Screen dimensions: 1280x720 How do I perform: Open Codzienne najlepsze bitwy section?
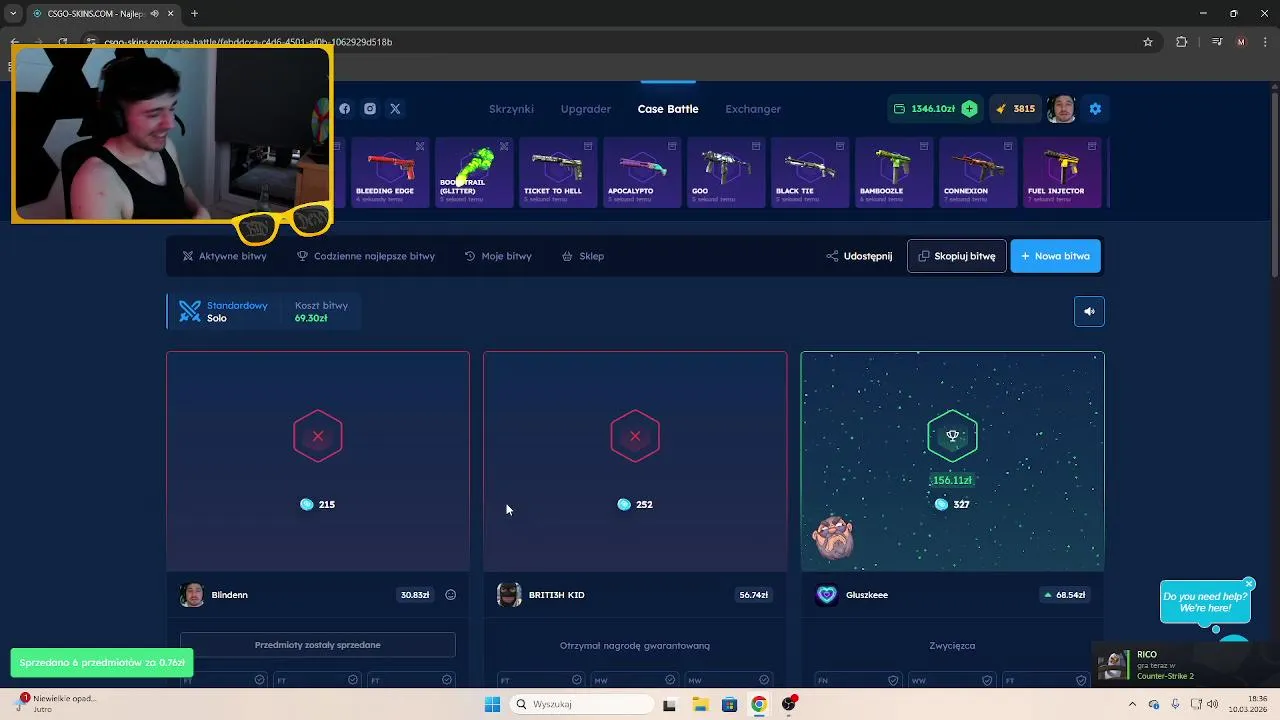click(366, 256)
